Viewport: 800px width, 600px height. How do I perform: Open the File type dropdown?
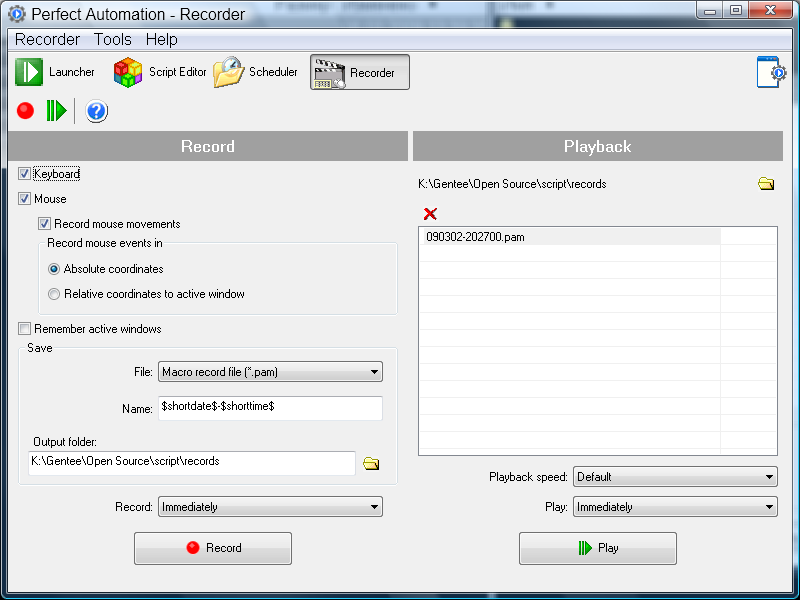(270, 372)
